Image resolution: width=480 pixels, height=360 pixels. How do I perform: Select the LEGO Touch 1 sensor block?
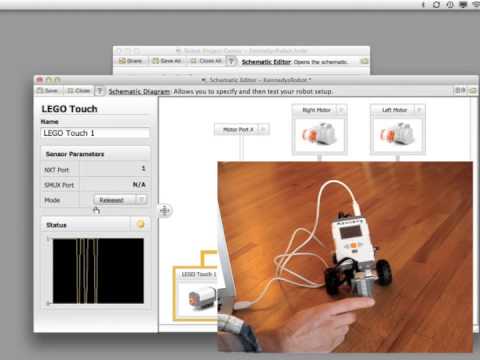point(195,293)
